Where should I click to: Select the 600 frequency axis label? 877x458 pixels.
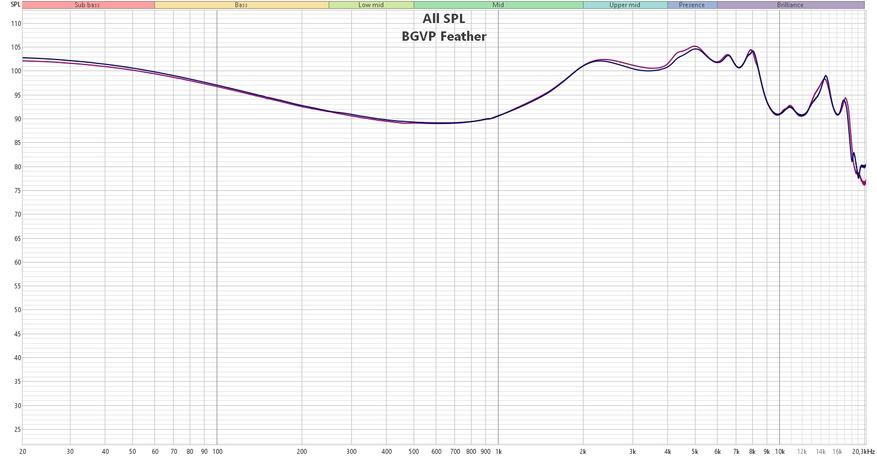pyautogui.click(x=436, y=451)
